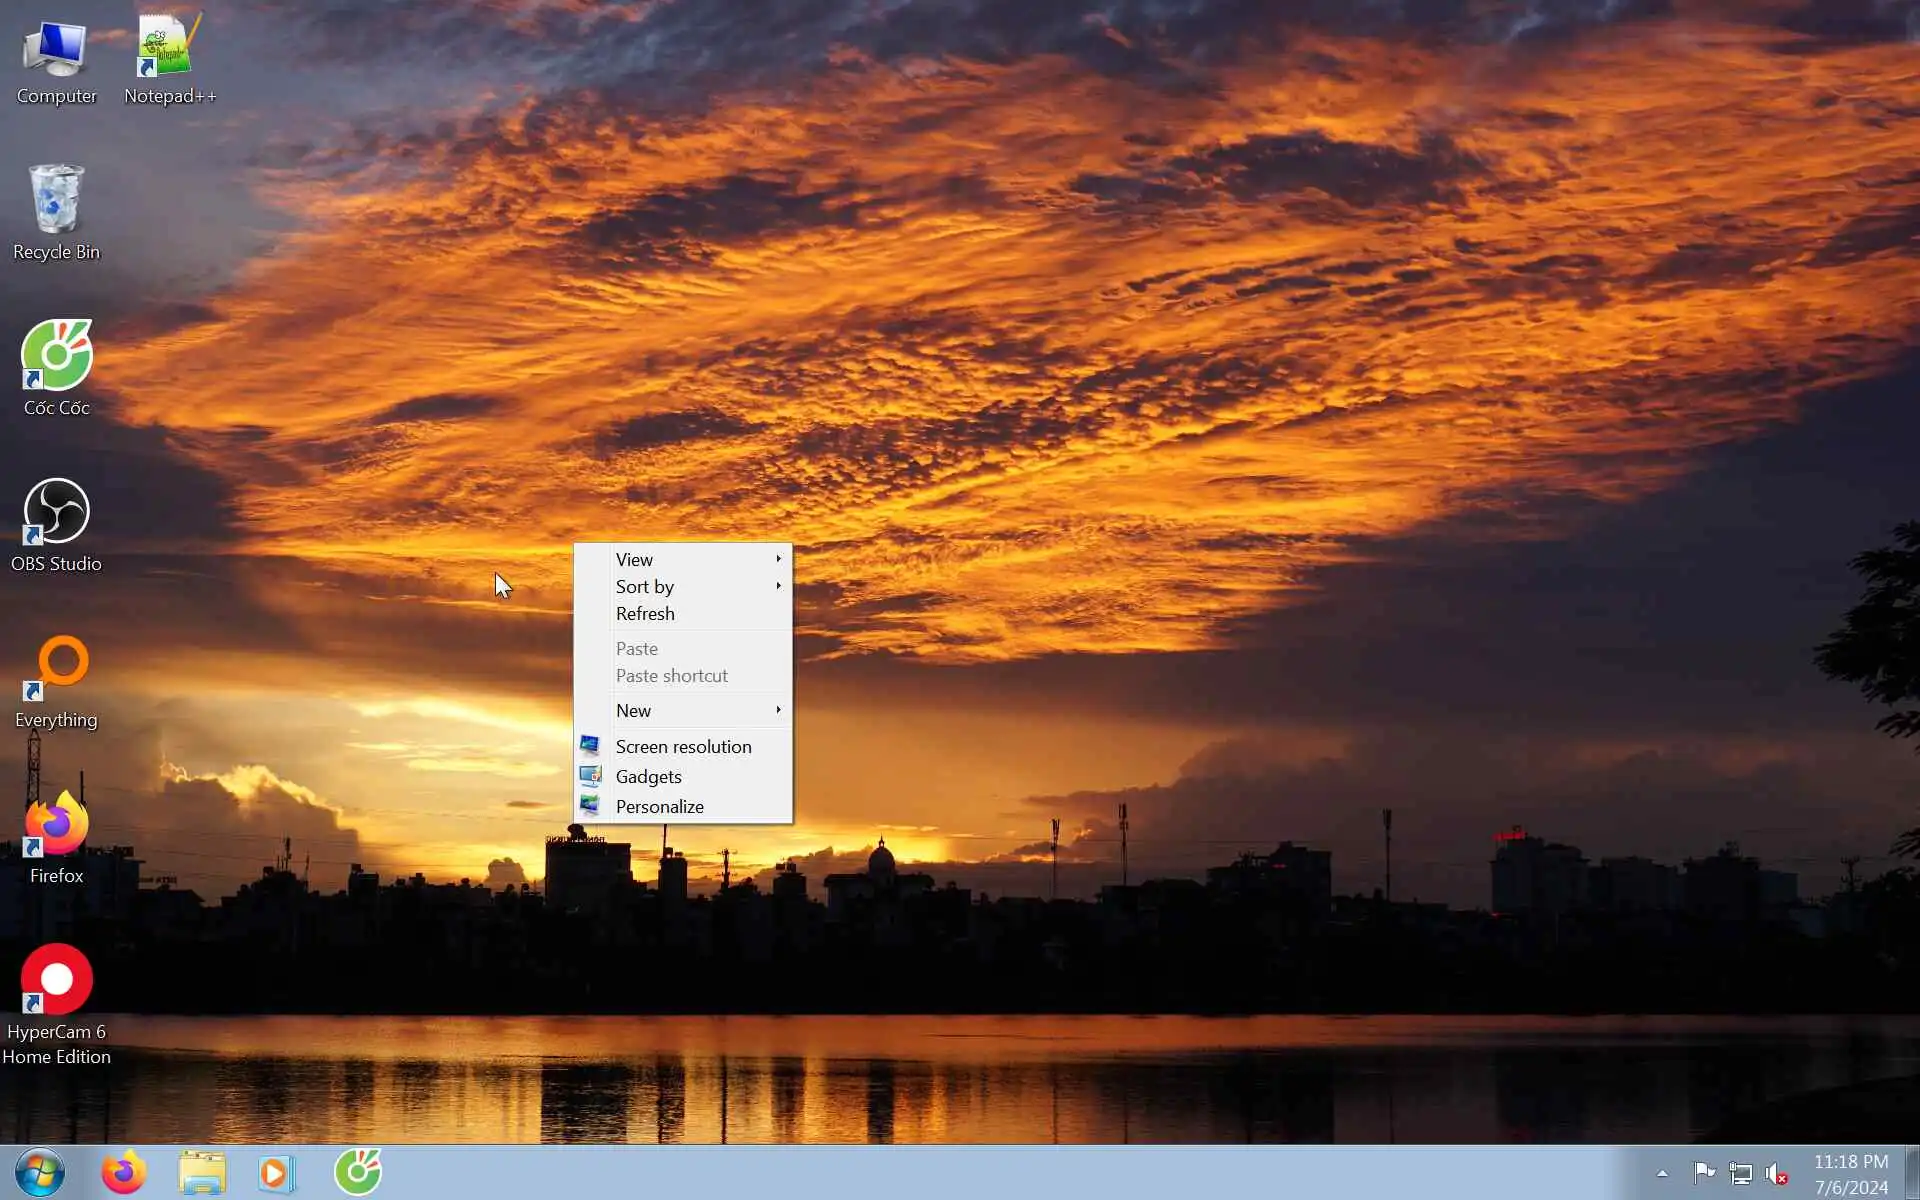
Task: Click Personalize in the context menu
Action: 659,807
